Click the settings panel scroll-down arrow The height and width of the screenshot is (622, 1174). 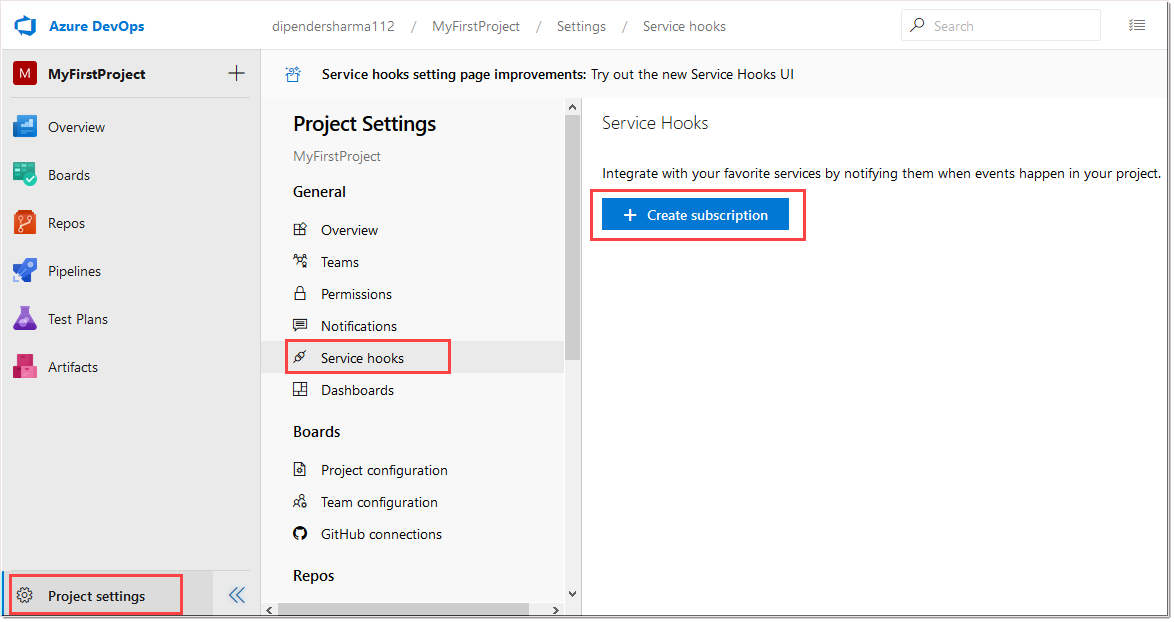coord(572,593)
